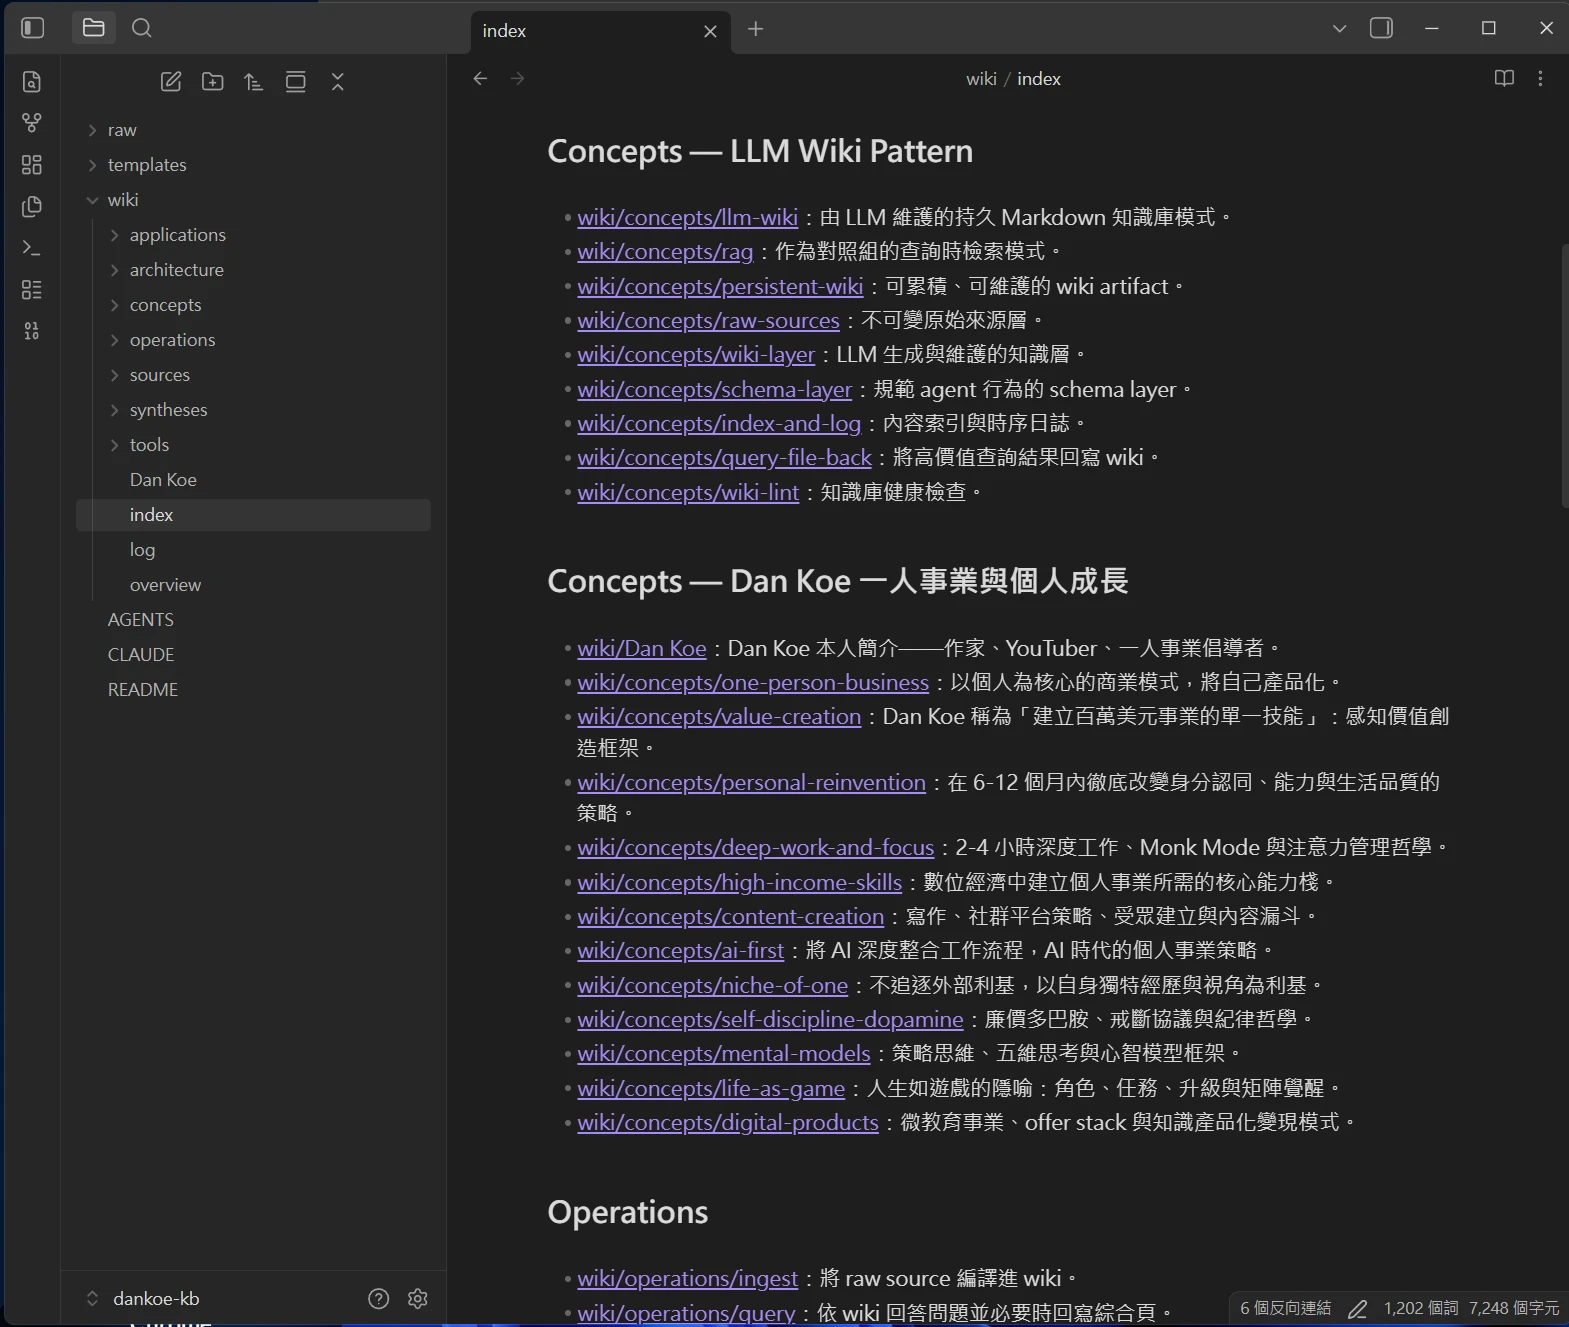The width and height of the screenshot is (1569, 1327).
Task: Click the note's vertical scrollbar
Action: (x=1564, y=376)
